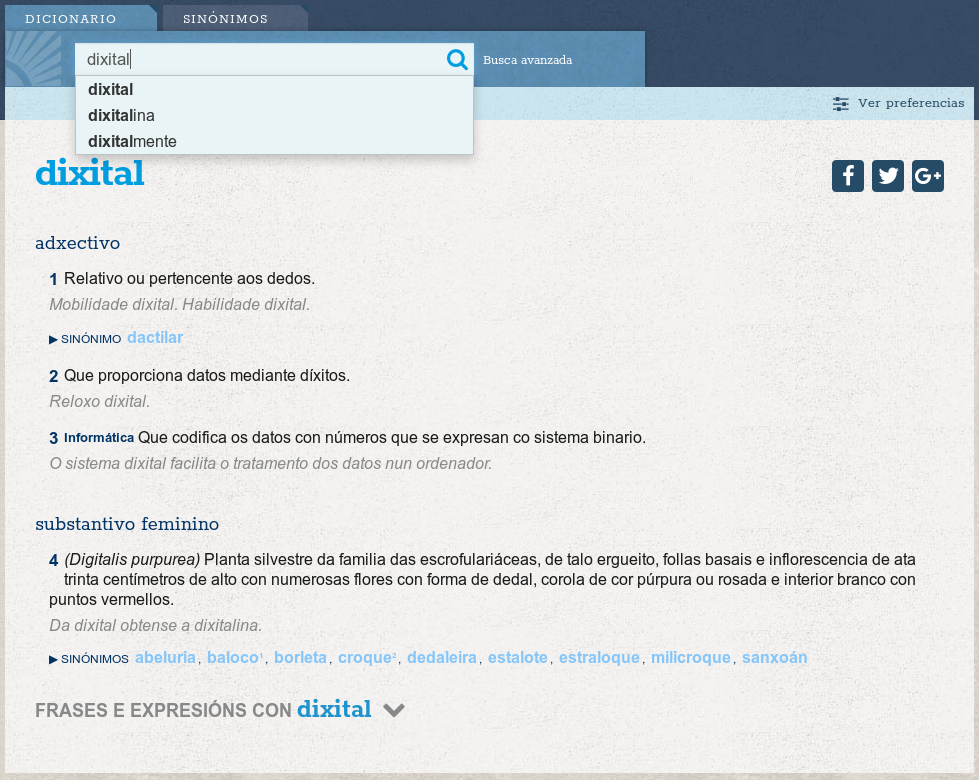
Task: Choose dixitalmente from the suggestion list
Action: pyautogui.click(x=132, y=141)
